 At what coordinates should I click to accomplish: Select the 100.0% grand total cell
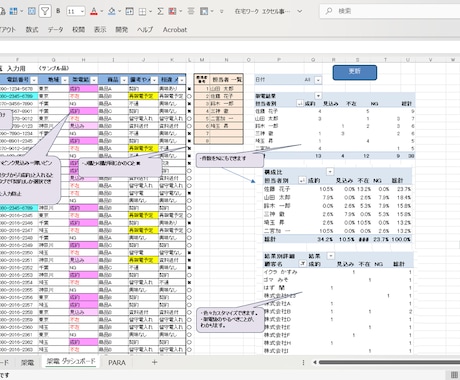[401, 239]
